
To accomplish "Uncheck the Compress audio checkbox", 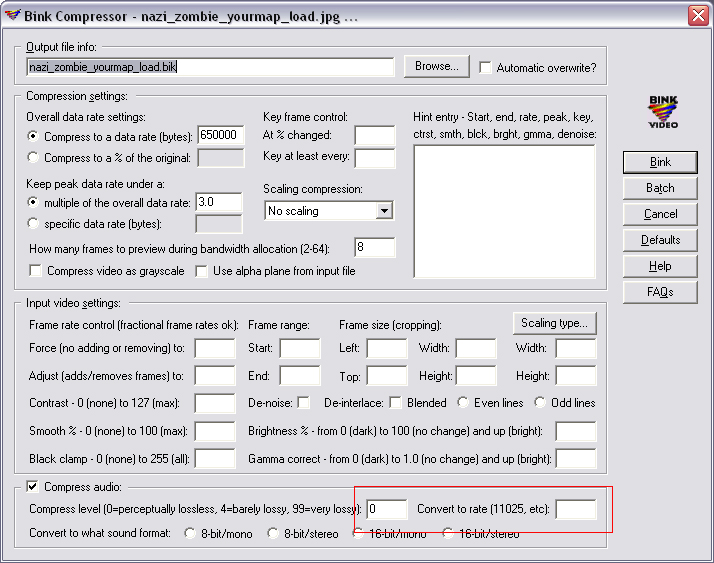I will 32,486.
